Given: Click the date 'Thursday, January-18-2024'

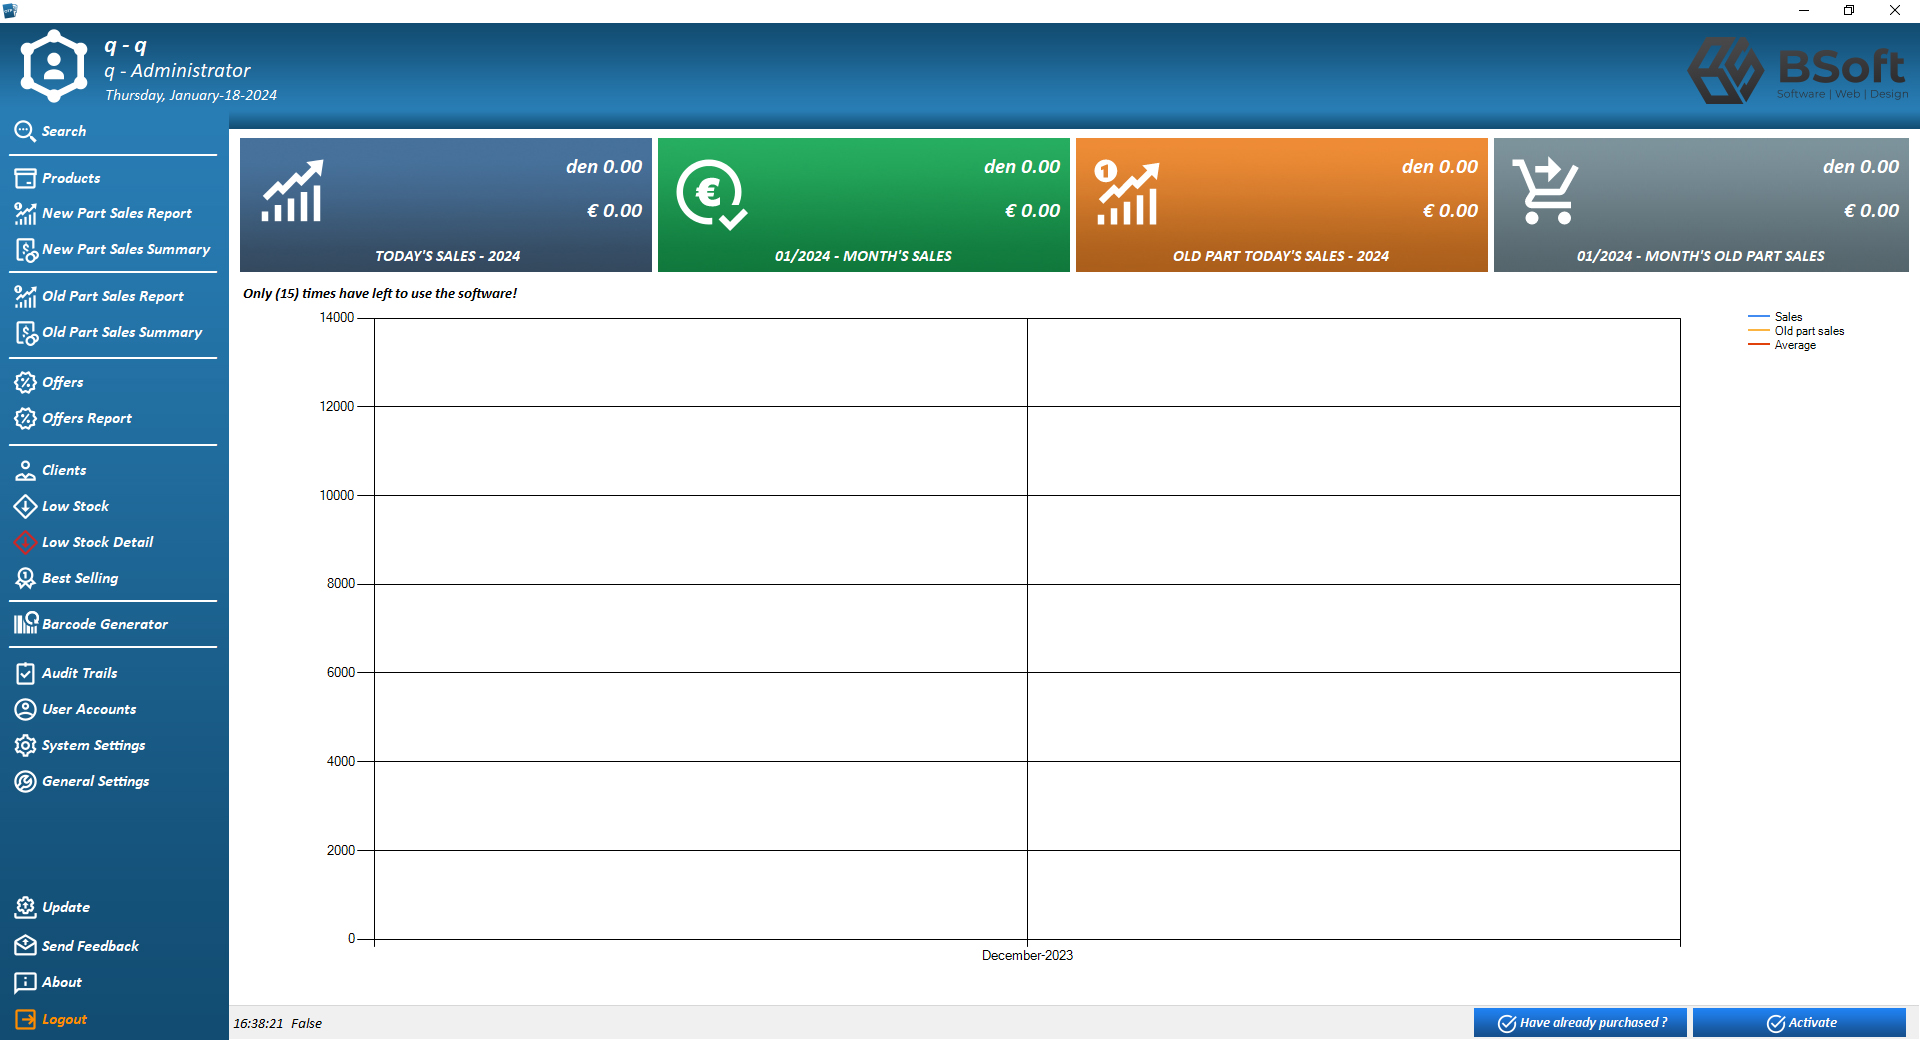Looking at the screenshot, I should (x=191, y=95).
